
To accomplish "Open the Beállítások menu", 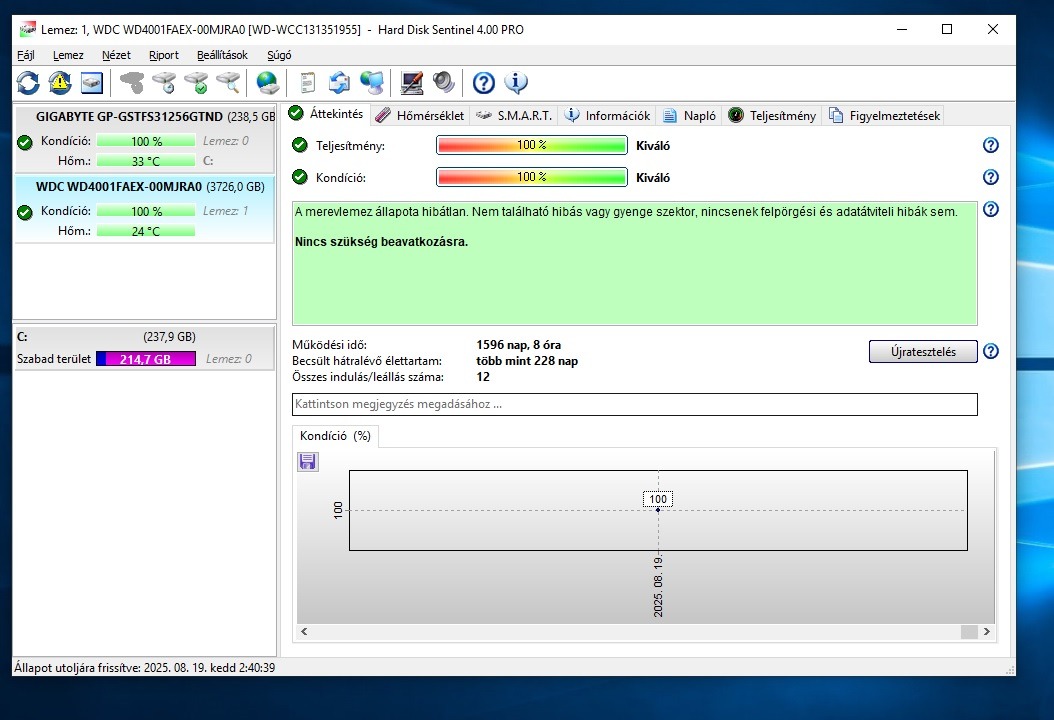I will click(x=222, y=55).
